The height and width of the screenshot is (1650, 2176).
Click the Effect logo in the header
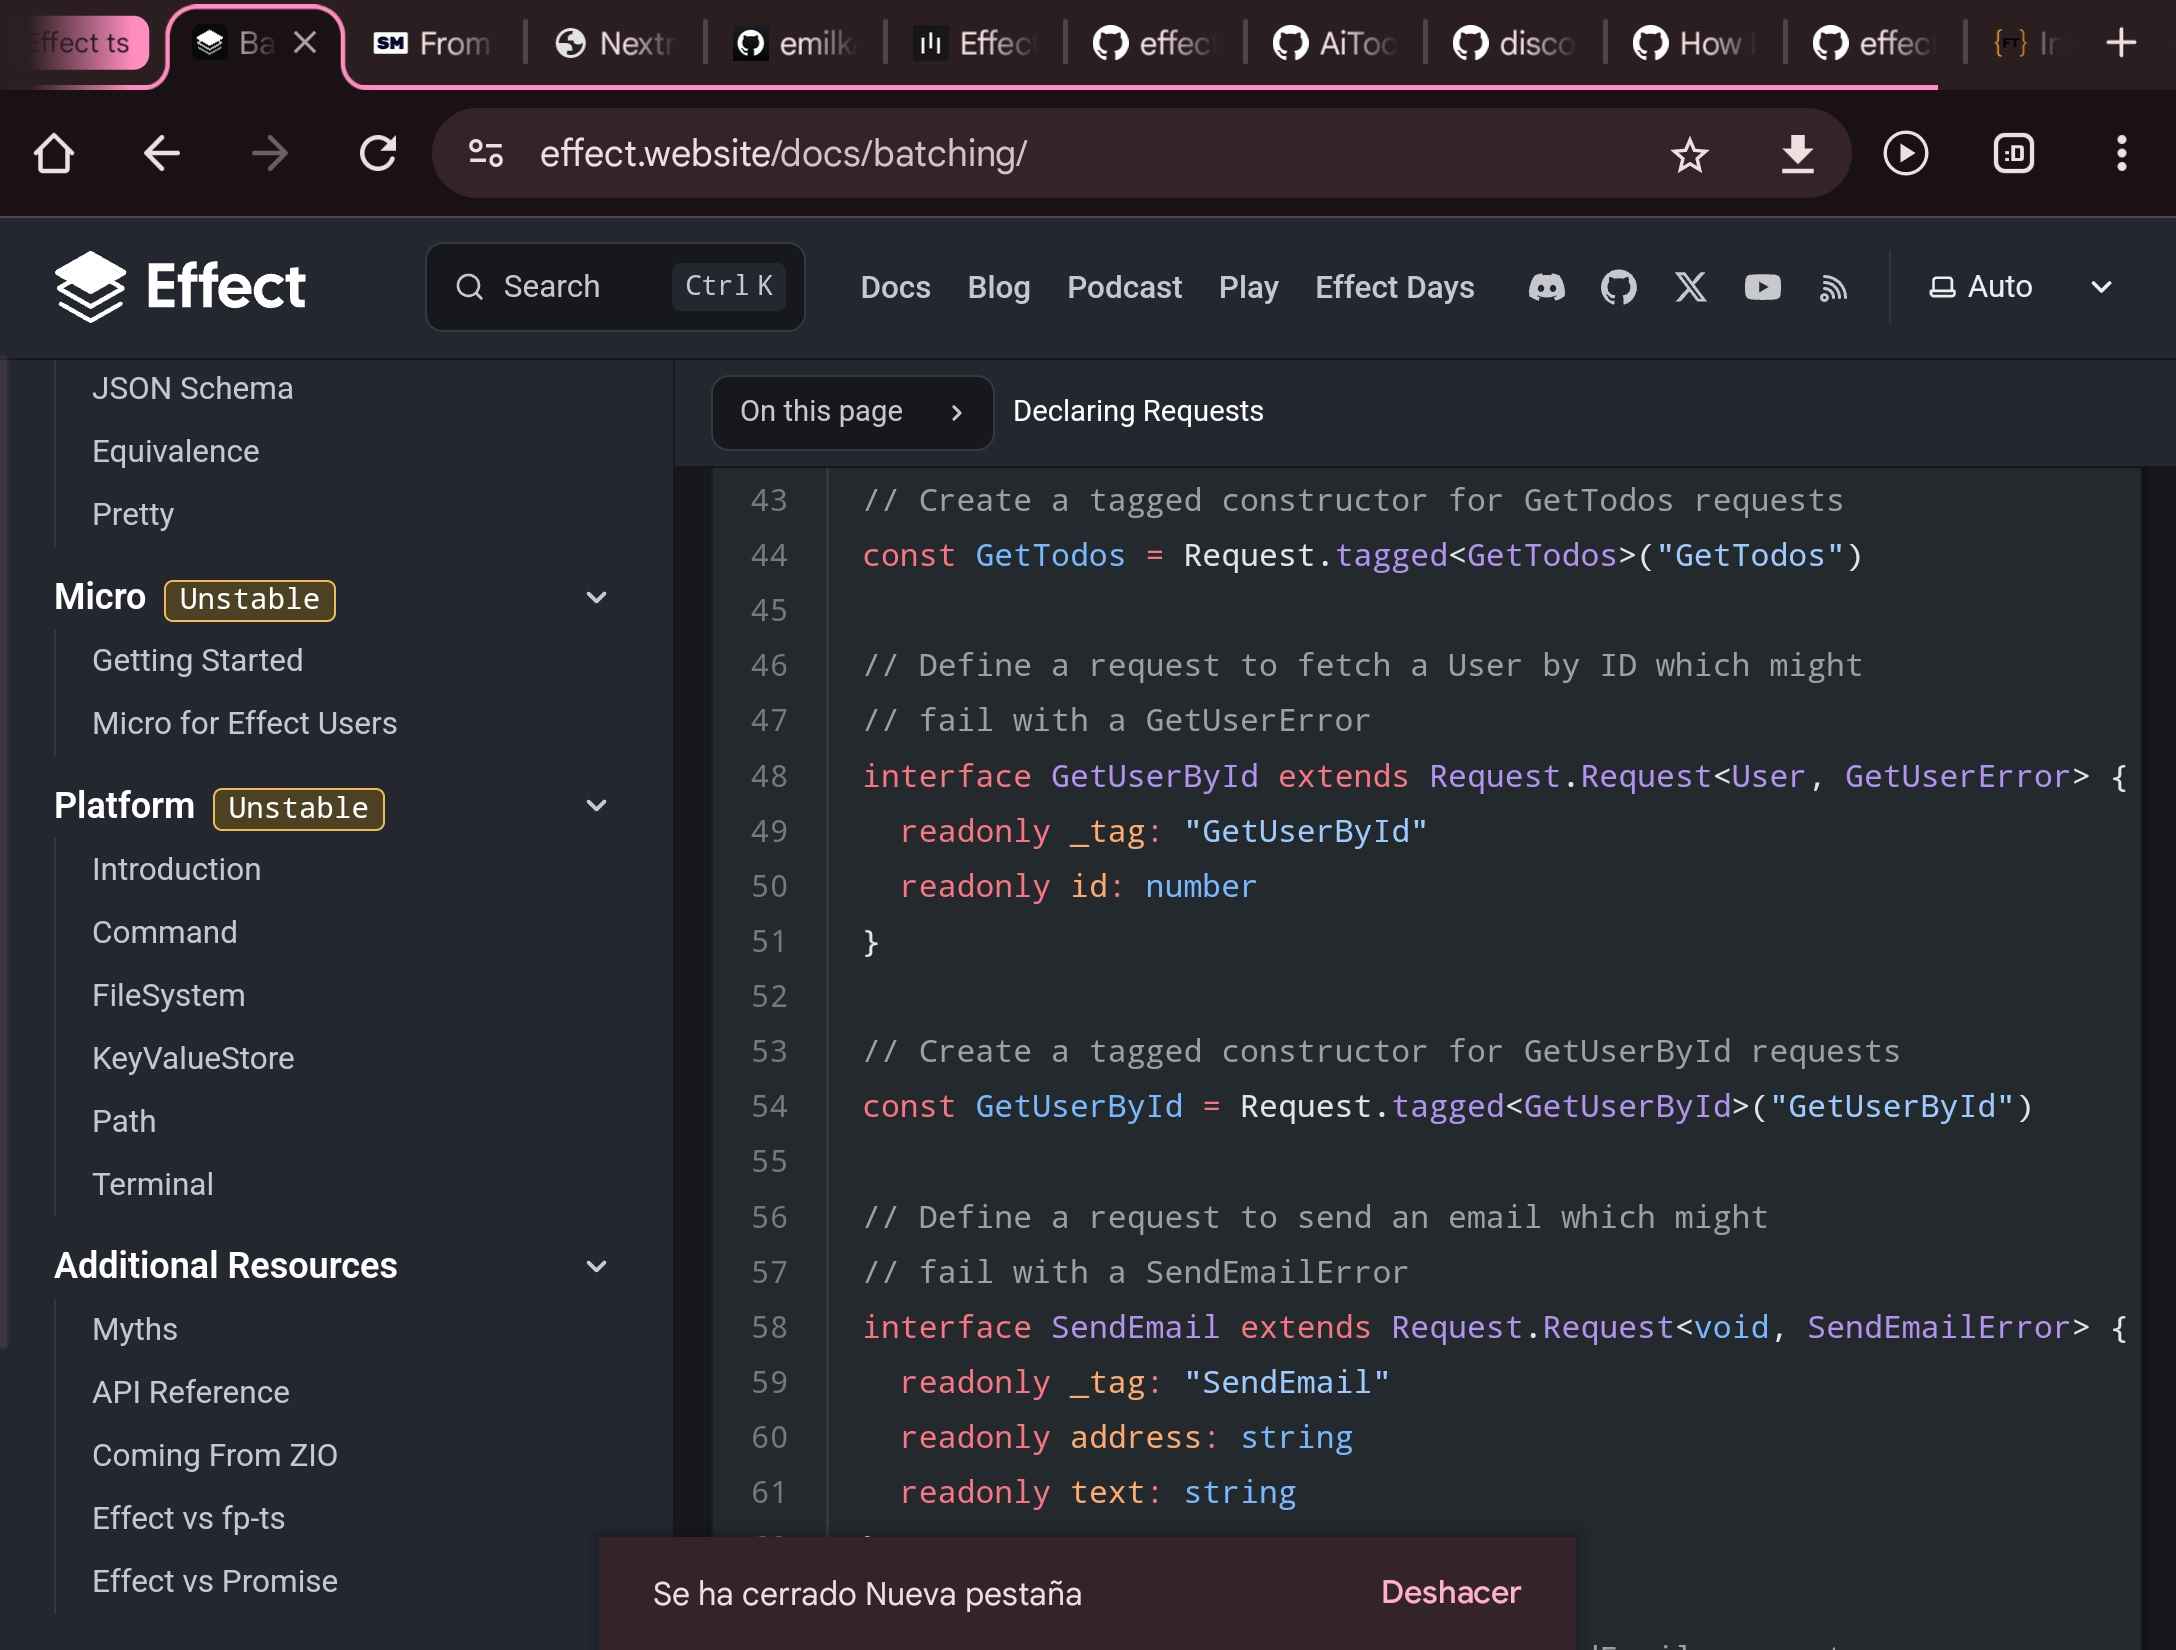(182, 286)
